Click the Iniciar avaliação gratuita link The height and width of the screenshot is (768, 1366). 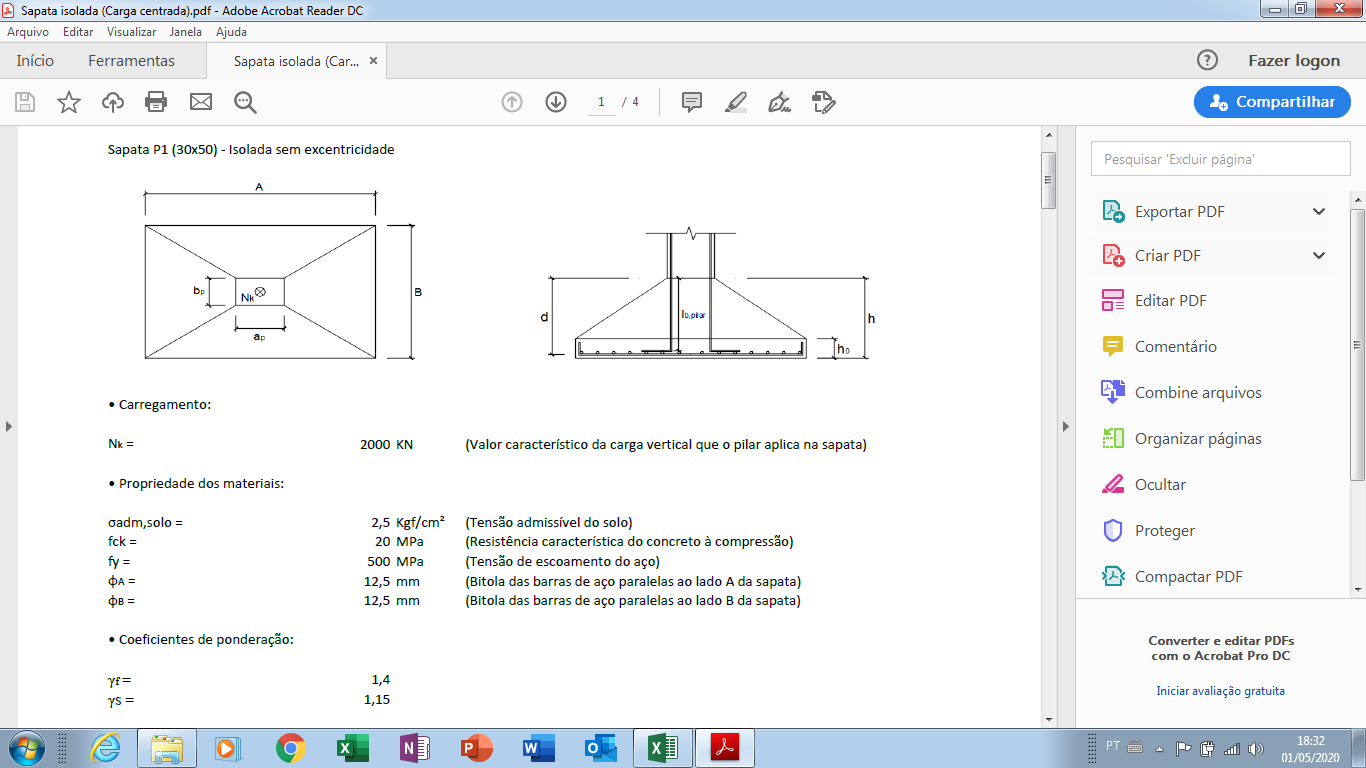[x=1220, y=691]
